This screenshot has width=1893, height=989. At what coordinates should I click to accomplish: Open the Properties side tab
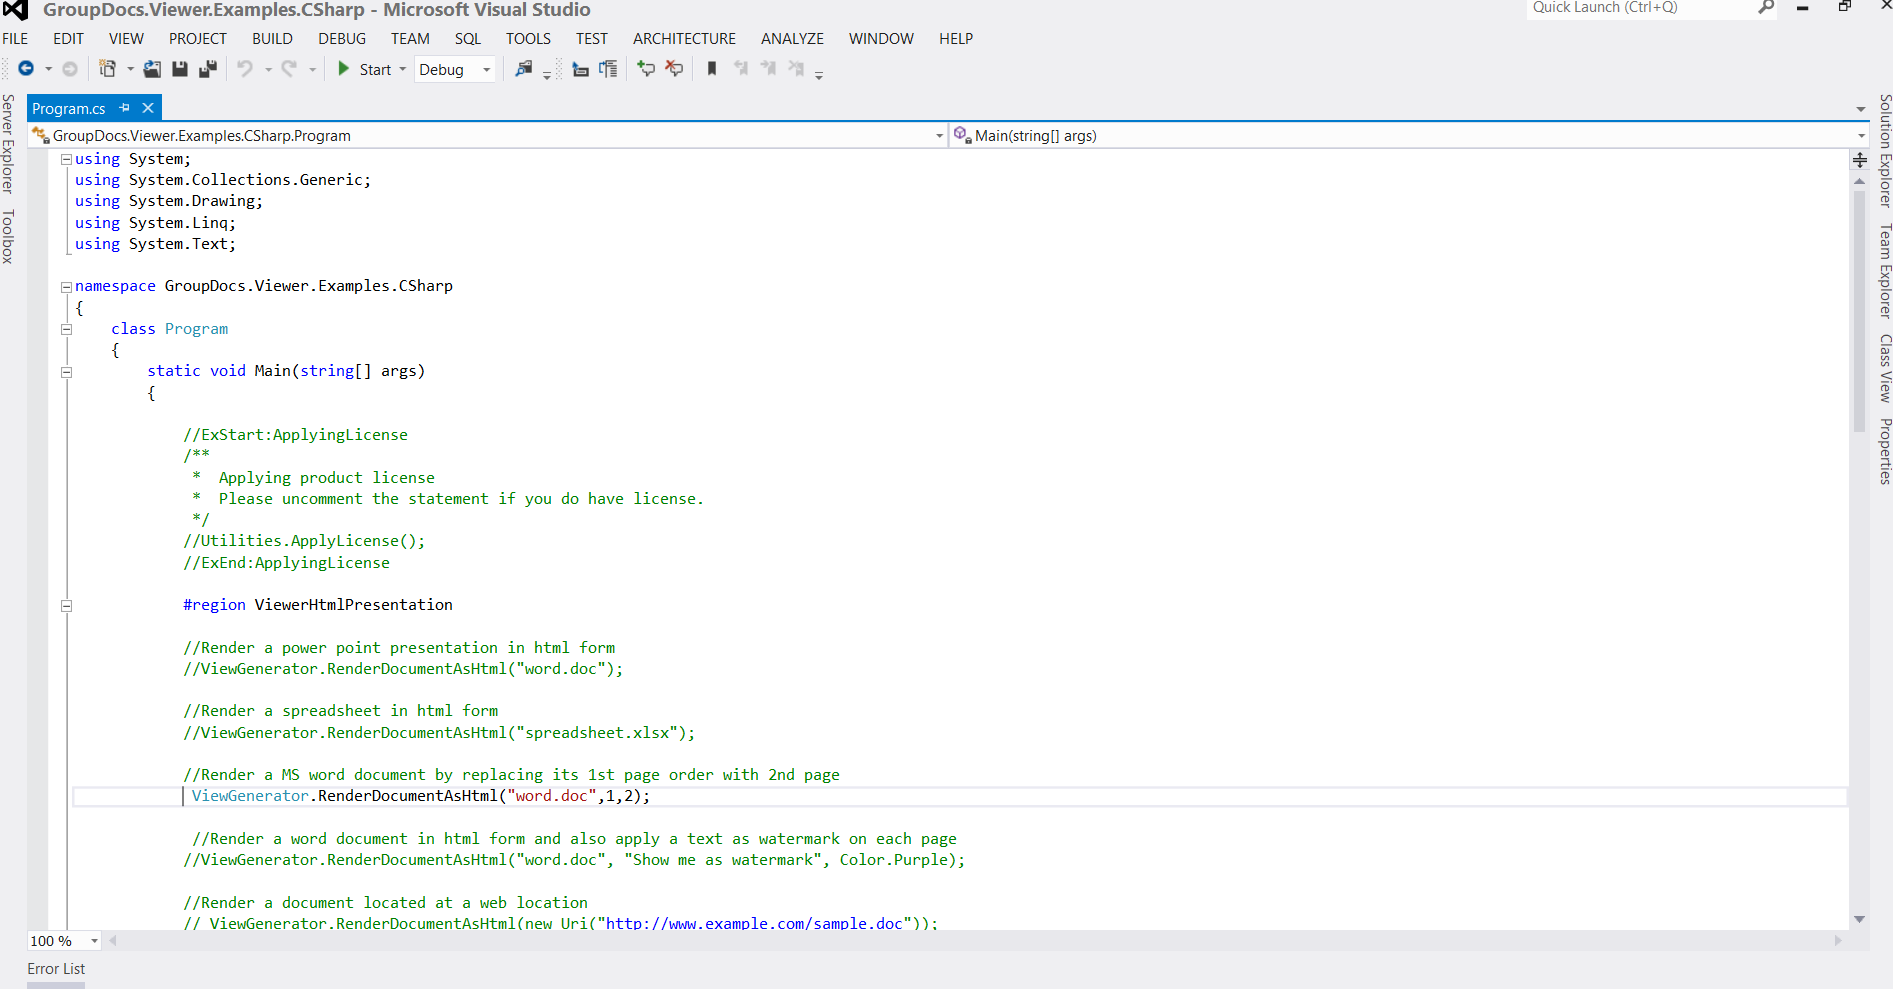point(1885,451)
